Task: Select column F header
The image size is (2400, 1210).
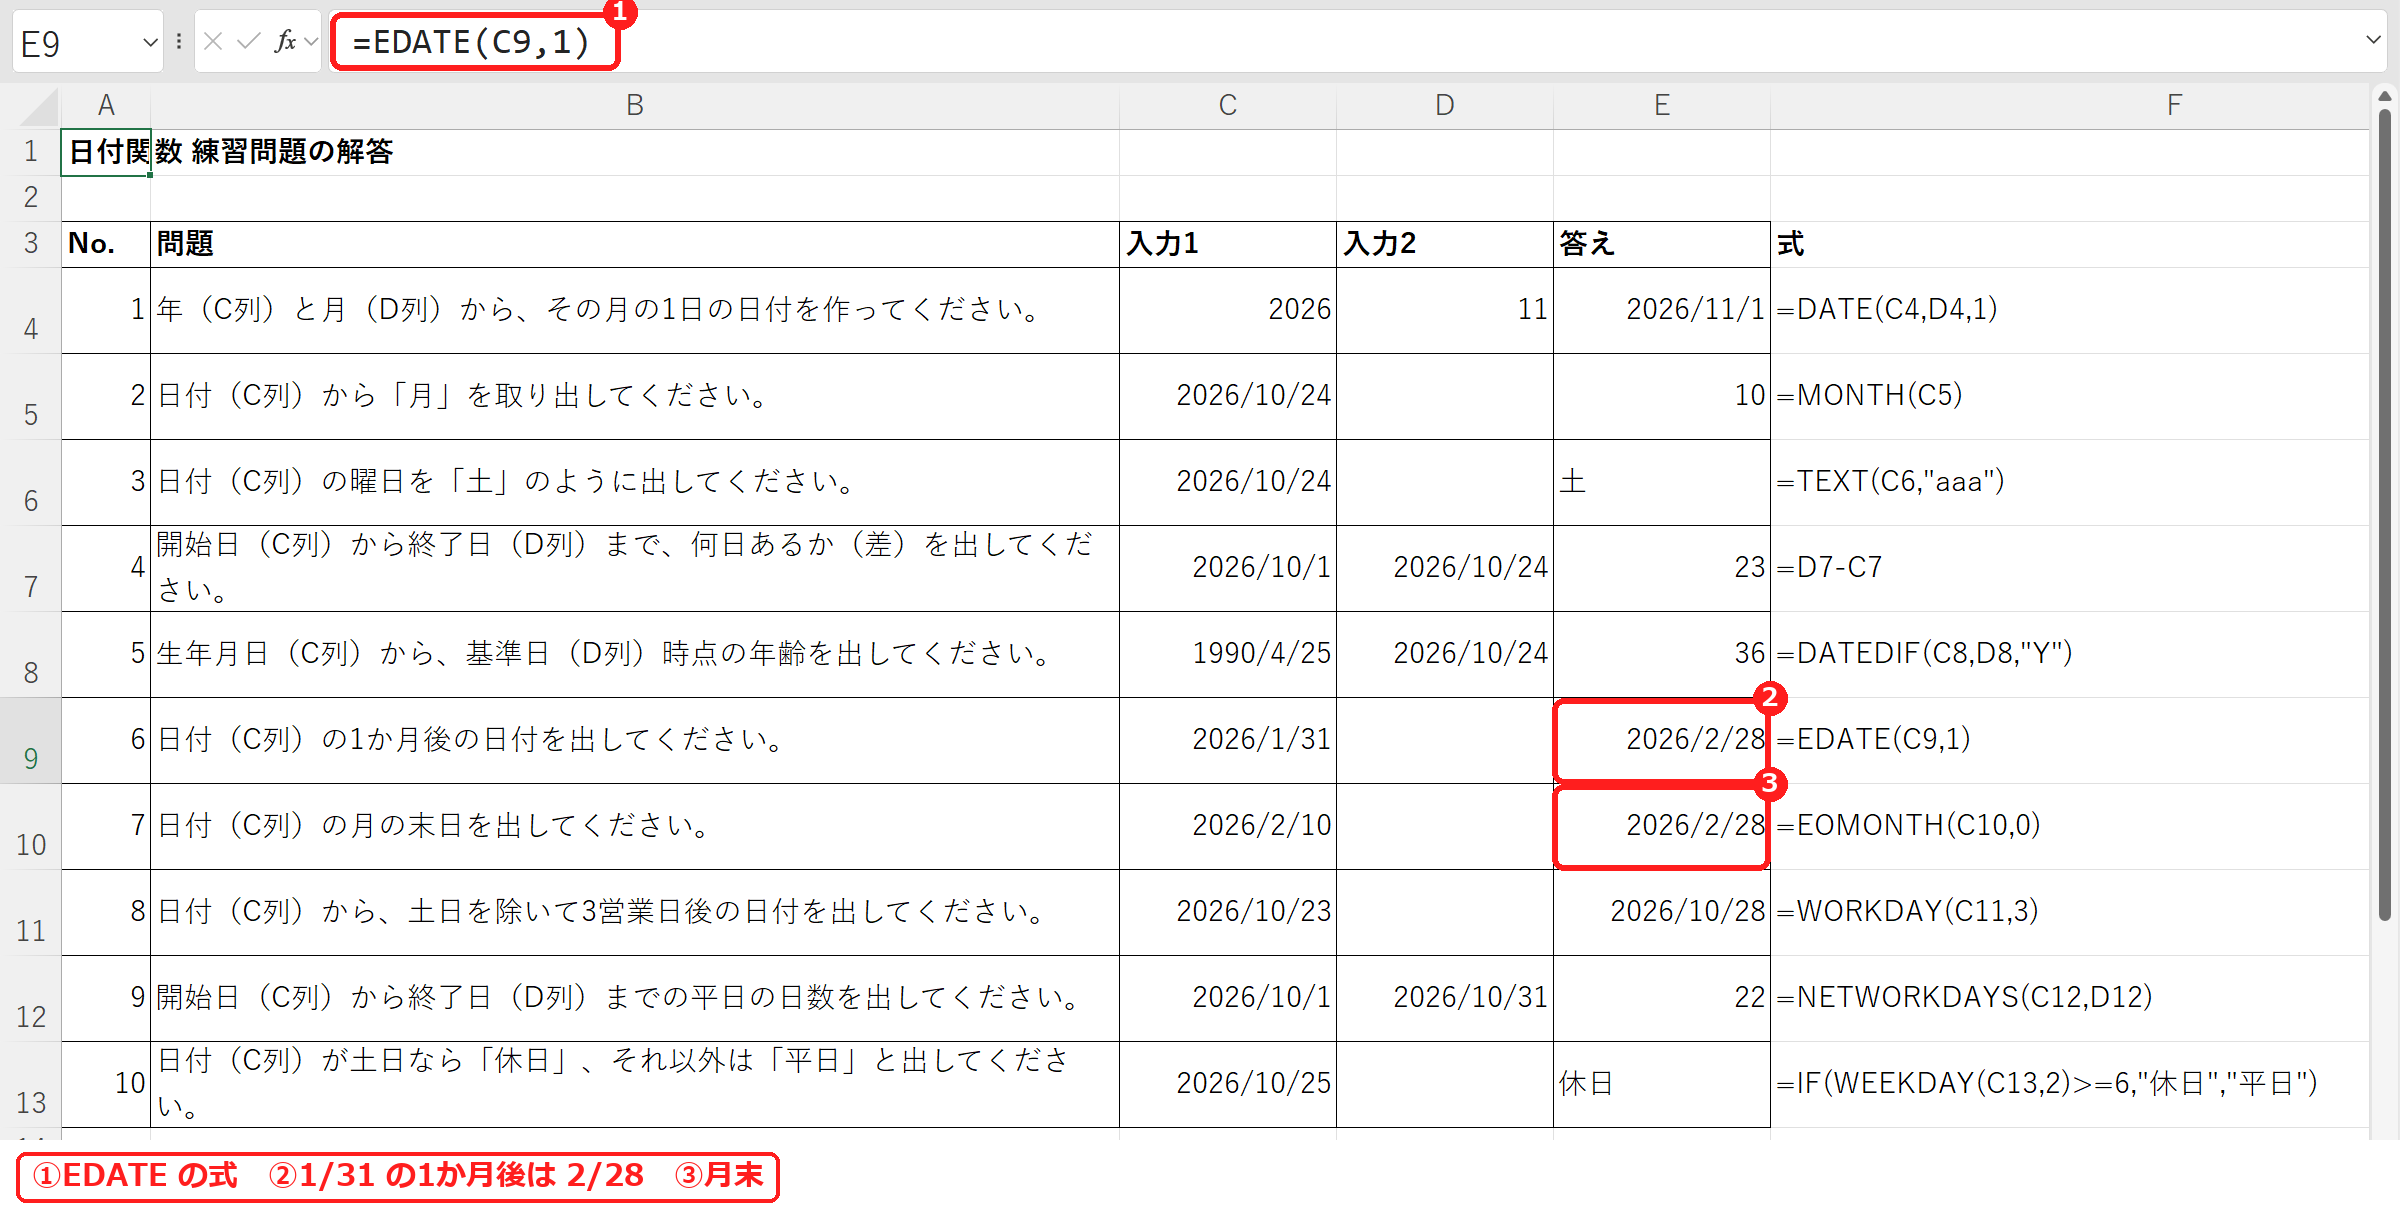Action: point(2070,105)
